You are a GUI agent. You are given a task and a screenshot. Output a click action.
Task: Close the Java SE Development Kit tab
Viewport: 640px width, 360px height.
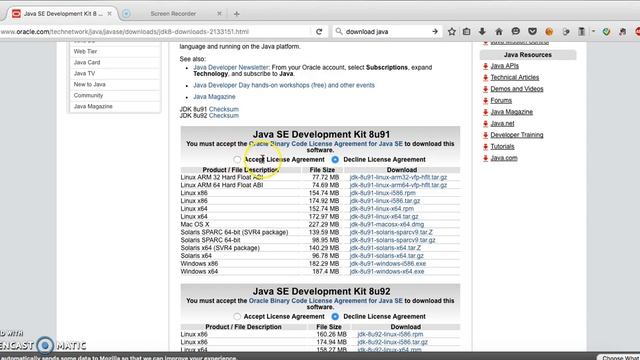point(109,13)
